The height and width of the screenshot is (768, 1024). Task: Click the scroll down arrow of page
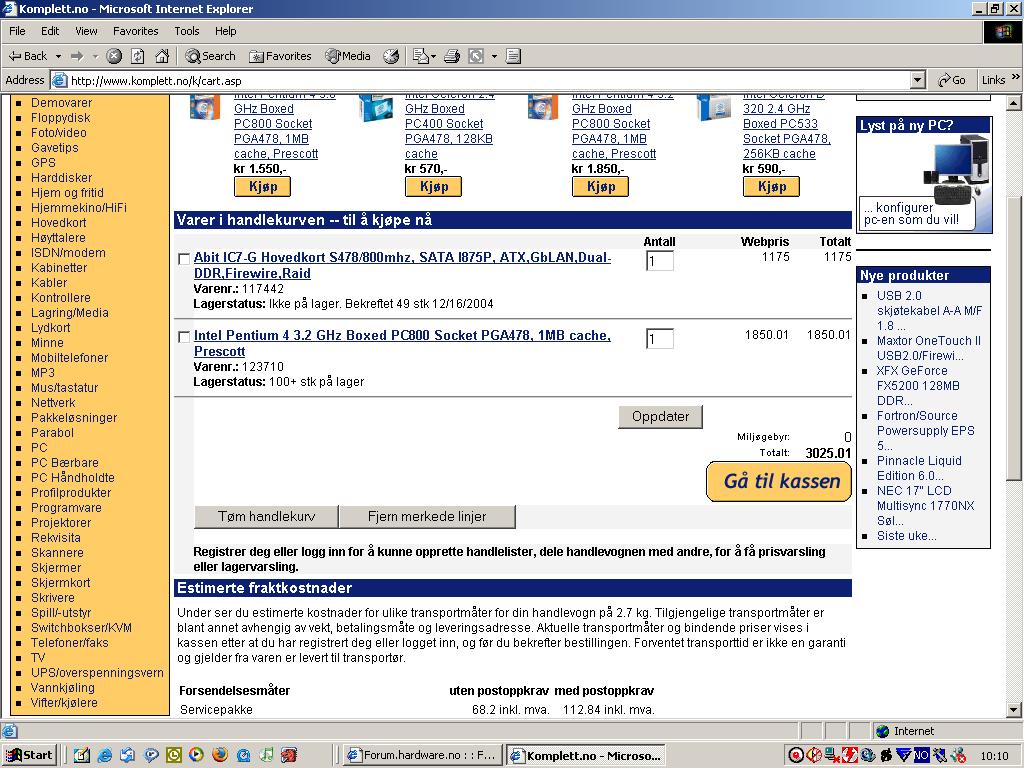click(1014, 710)
